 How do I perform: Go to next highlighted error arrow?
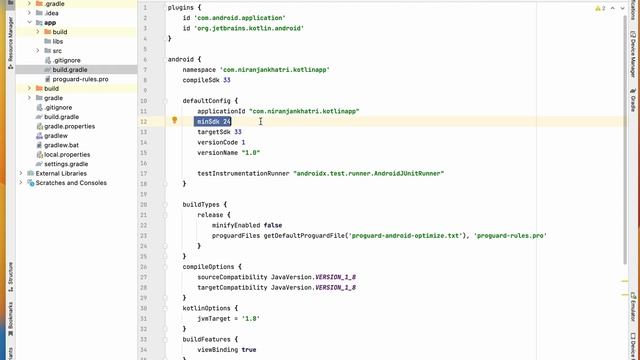(x=622, y=8)
